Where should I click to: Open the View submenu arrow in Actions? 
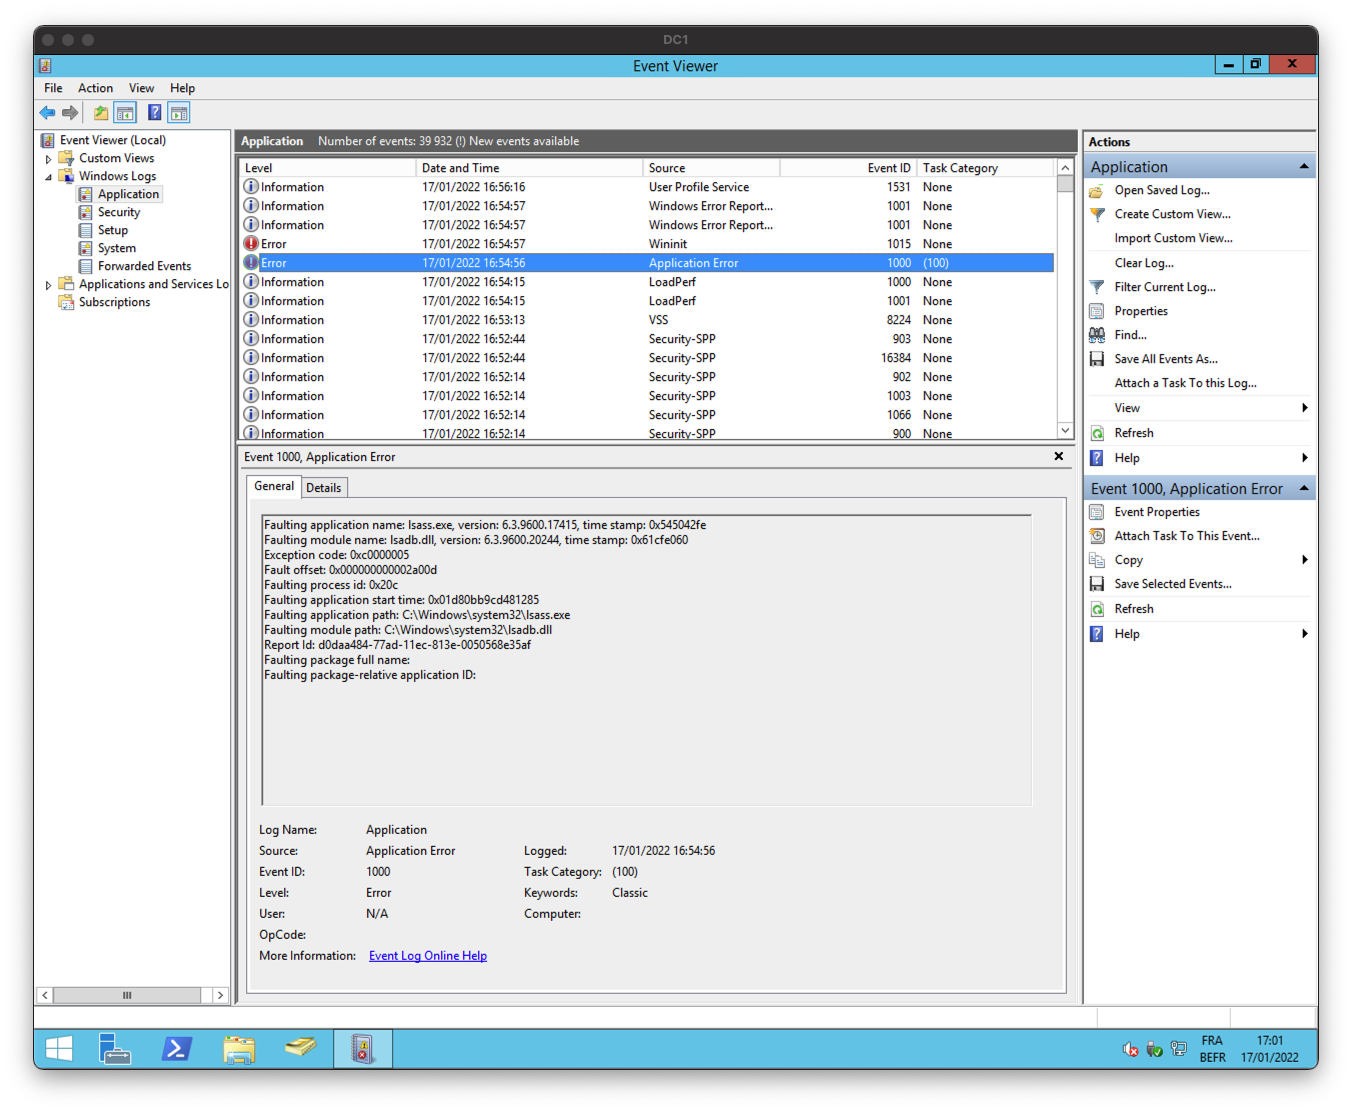1305,408
